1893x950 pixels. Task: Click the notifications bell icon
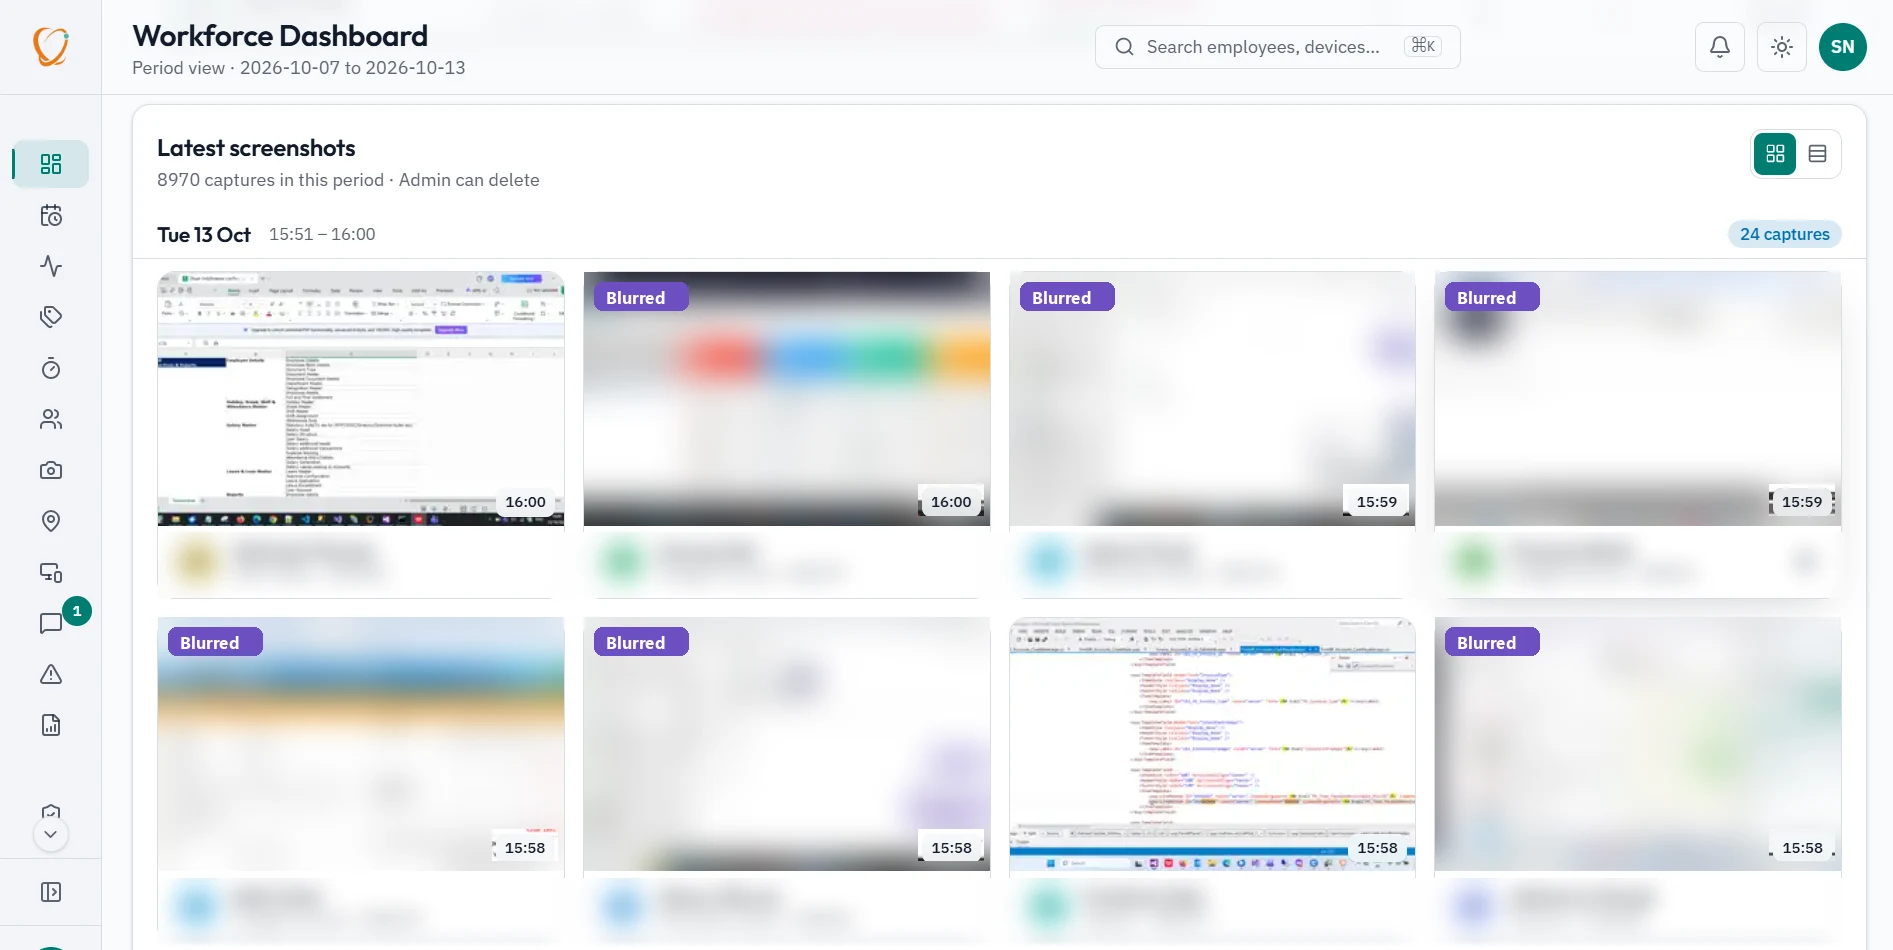pos(1720,47)
